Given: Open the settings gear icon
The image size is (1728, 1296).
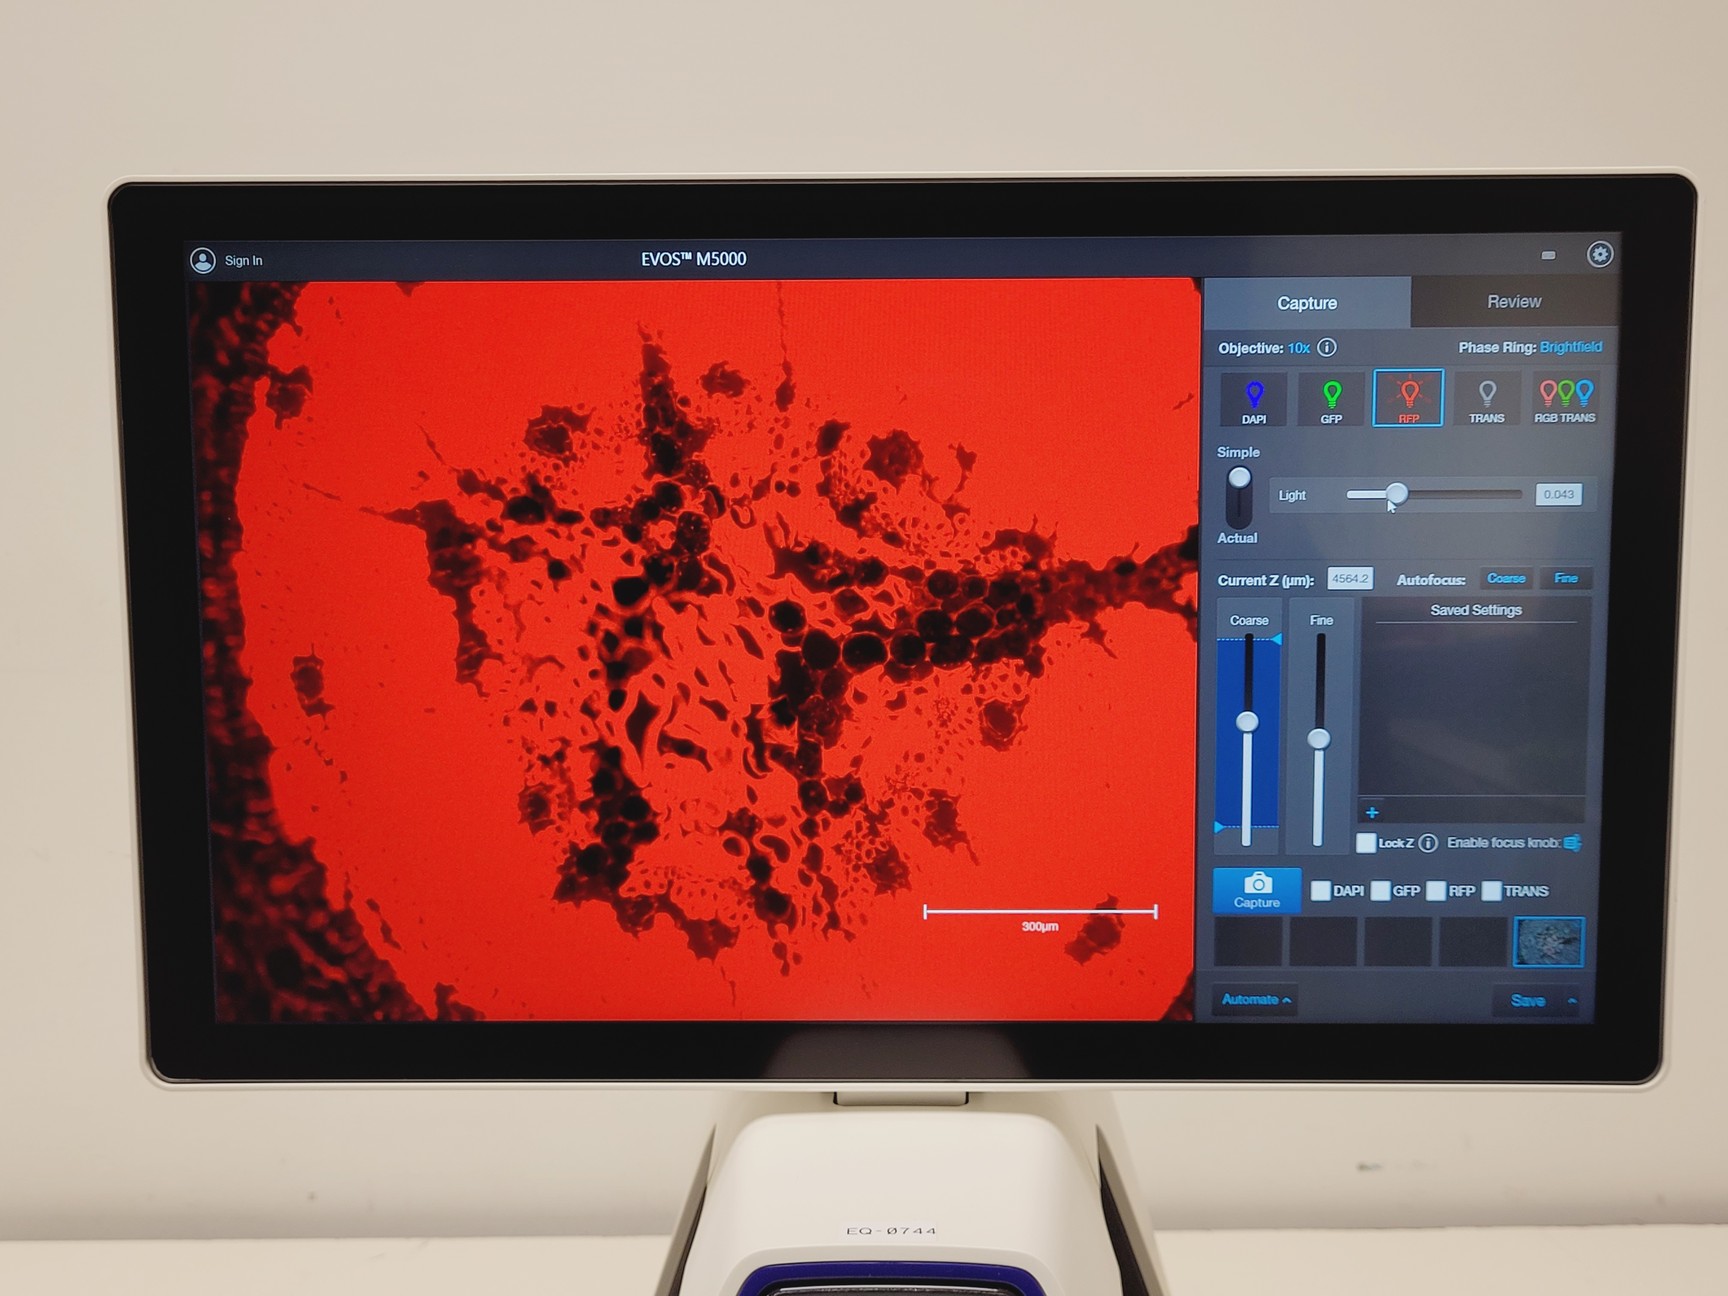Looking at the screenshot, I should [x=1601, y=256].
